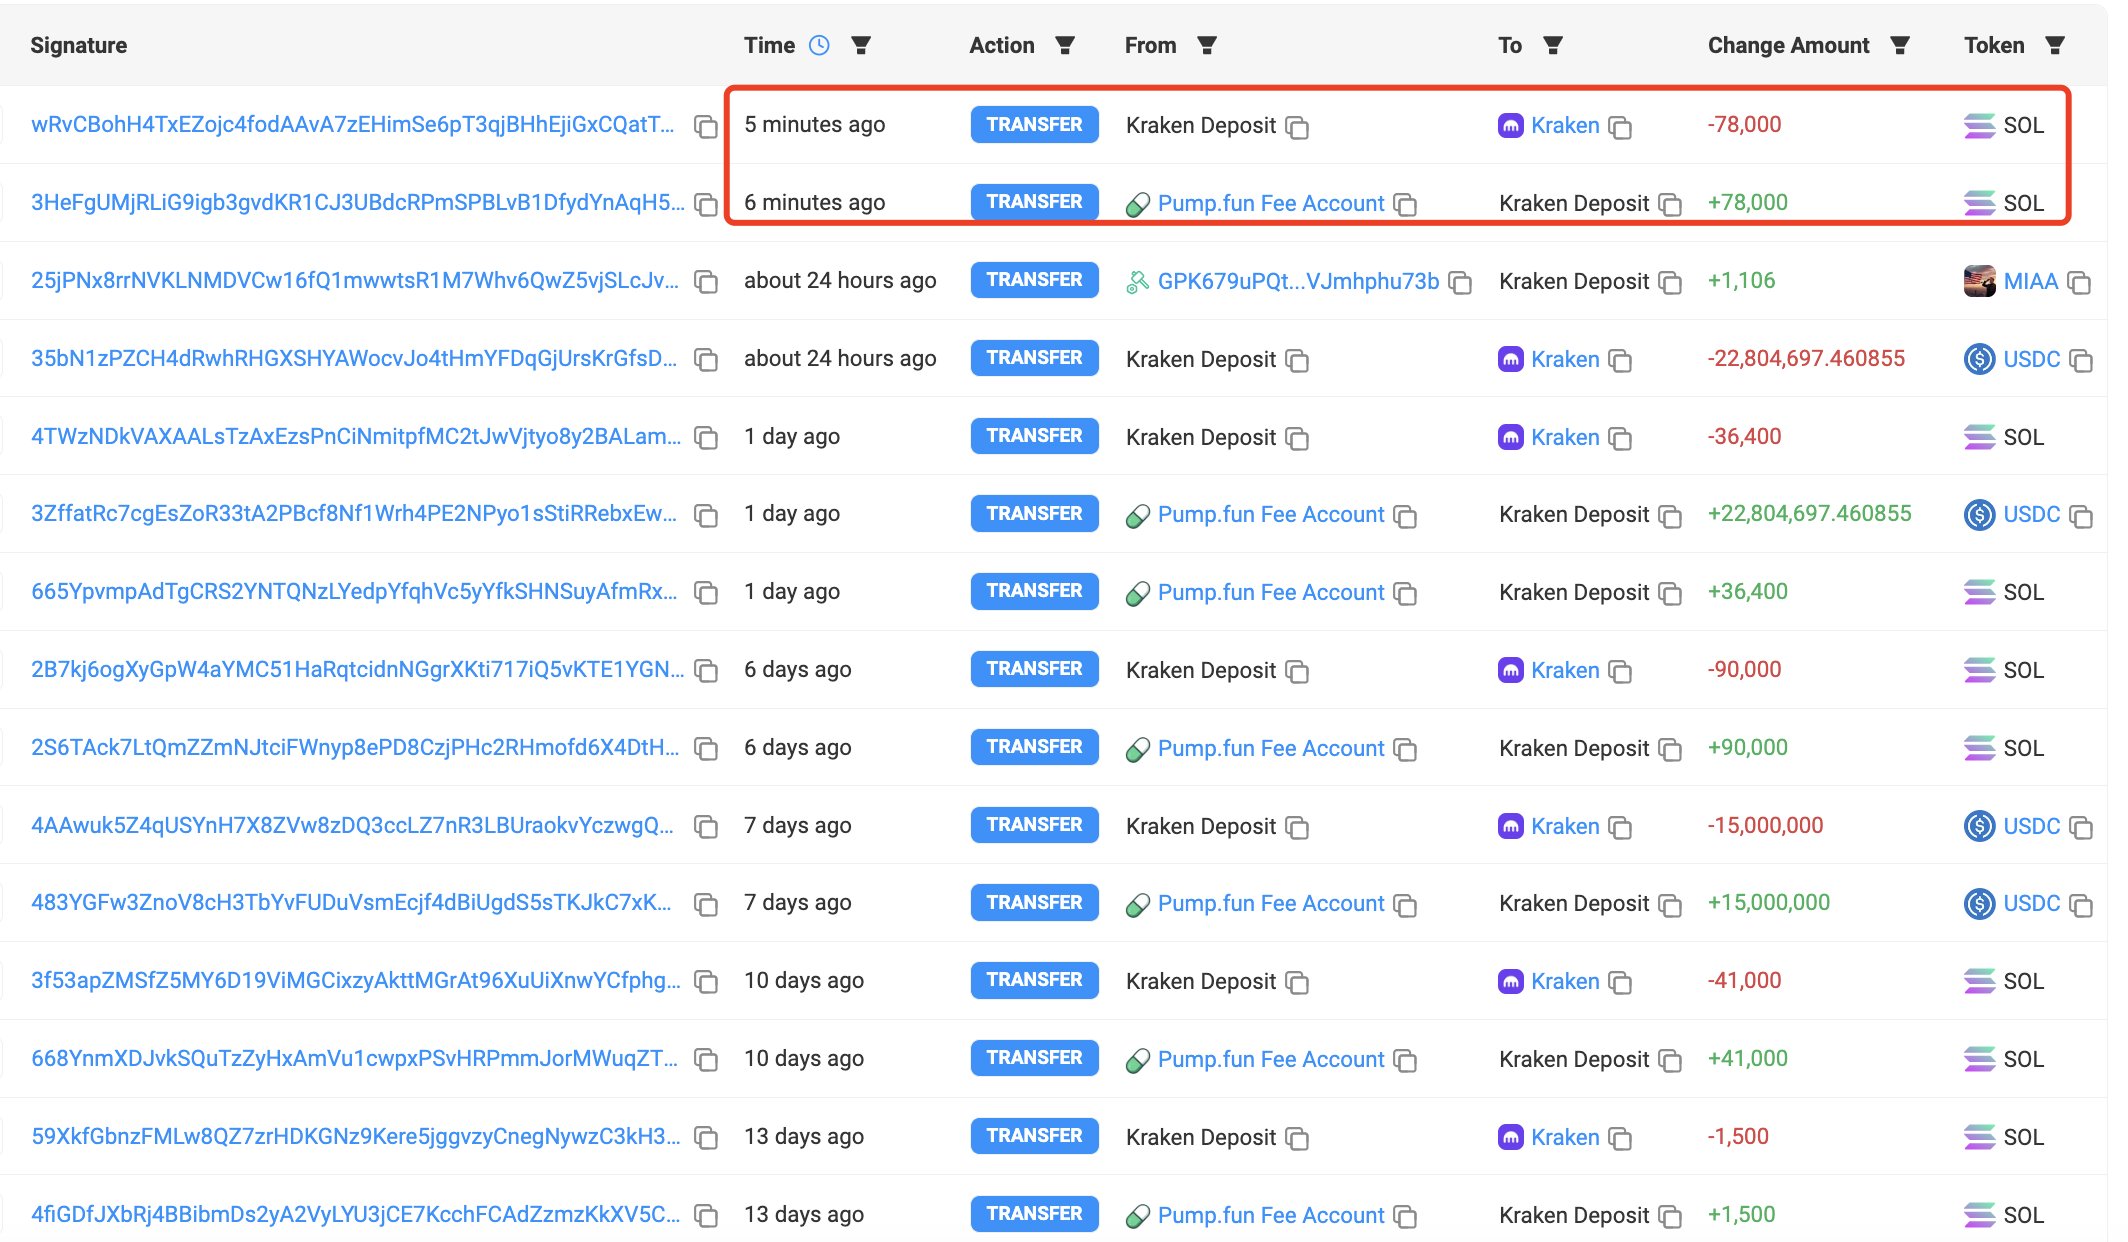Copy signature 35bN1zPZCH4dRwhRHGXSHY

coord(706,360)
